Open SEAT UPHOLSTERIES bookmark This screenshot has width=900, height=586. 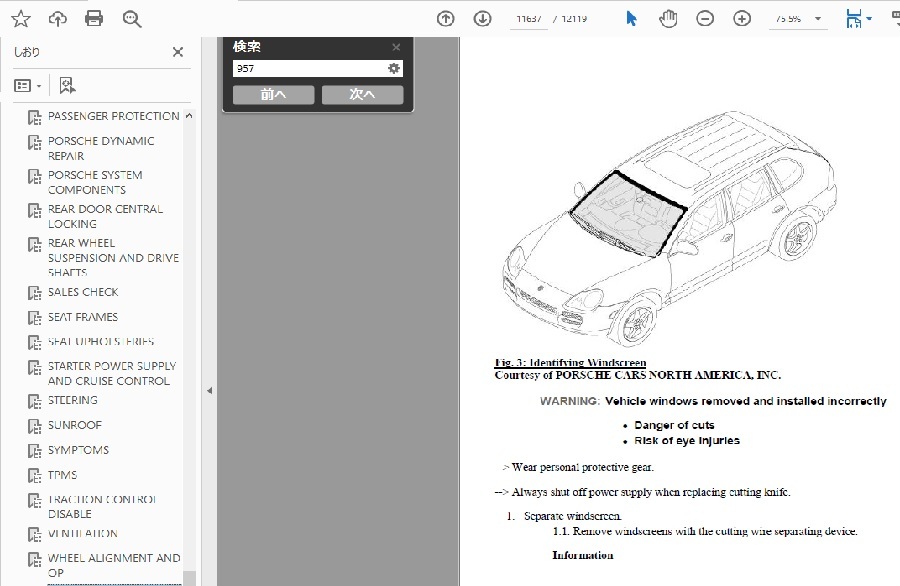pyautogui.click(x=101, y=341)
